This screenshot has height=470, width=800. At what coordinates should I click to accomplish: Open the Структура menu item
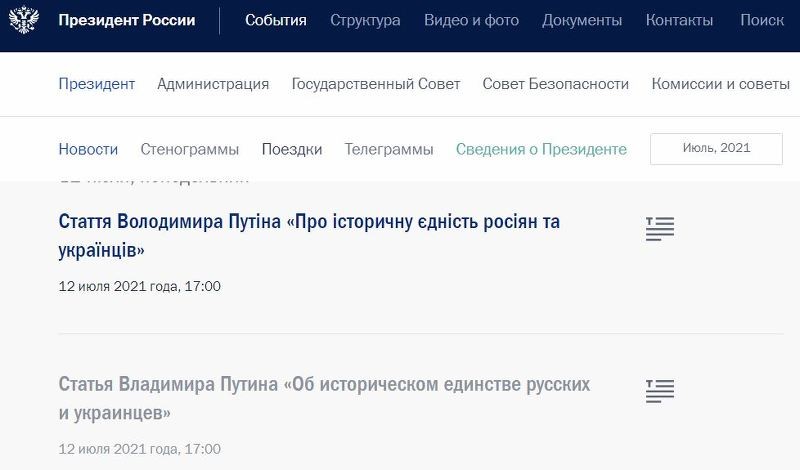click(365, 20)
